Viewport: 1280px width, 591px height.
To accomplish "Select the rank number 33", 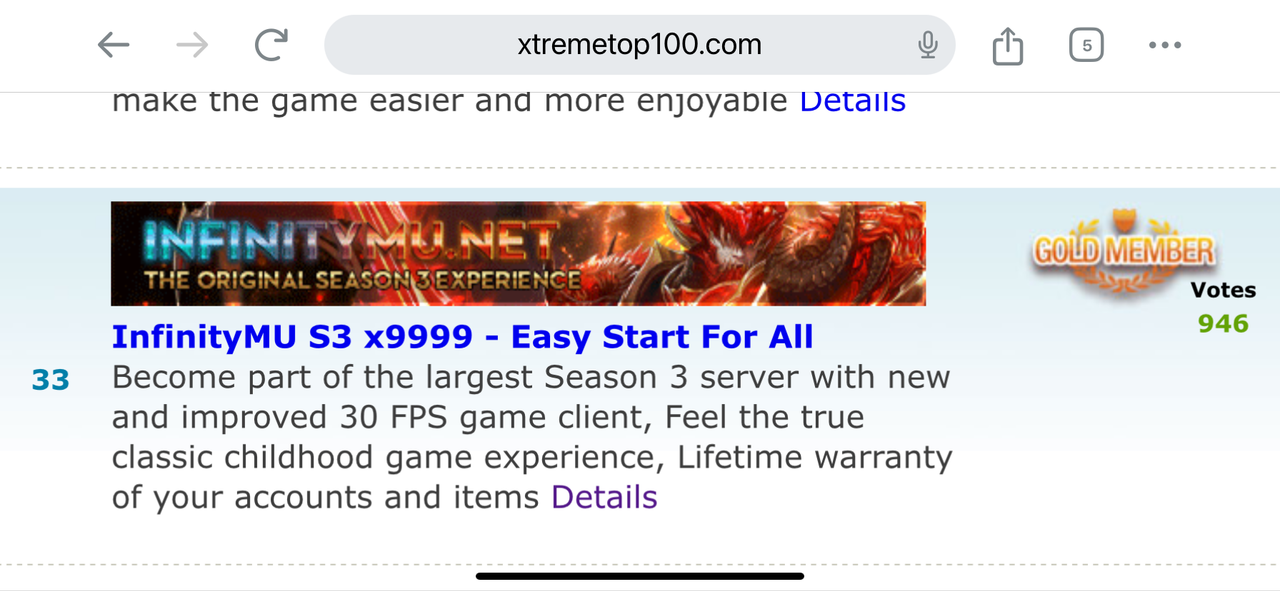I will pyautogui.click(x=51, y=380).
